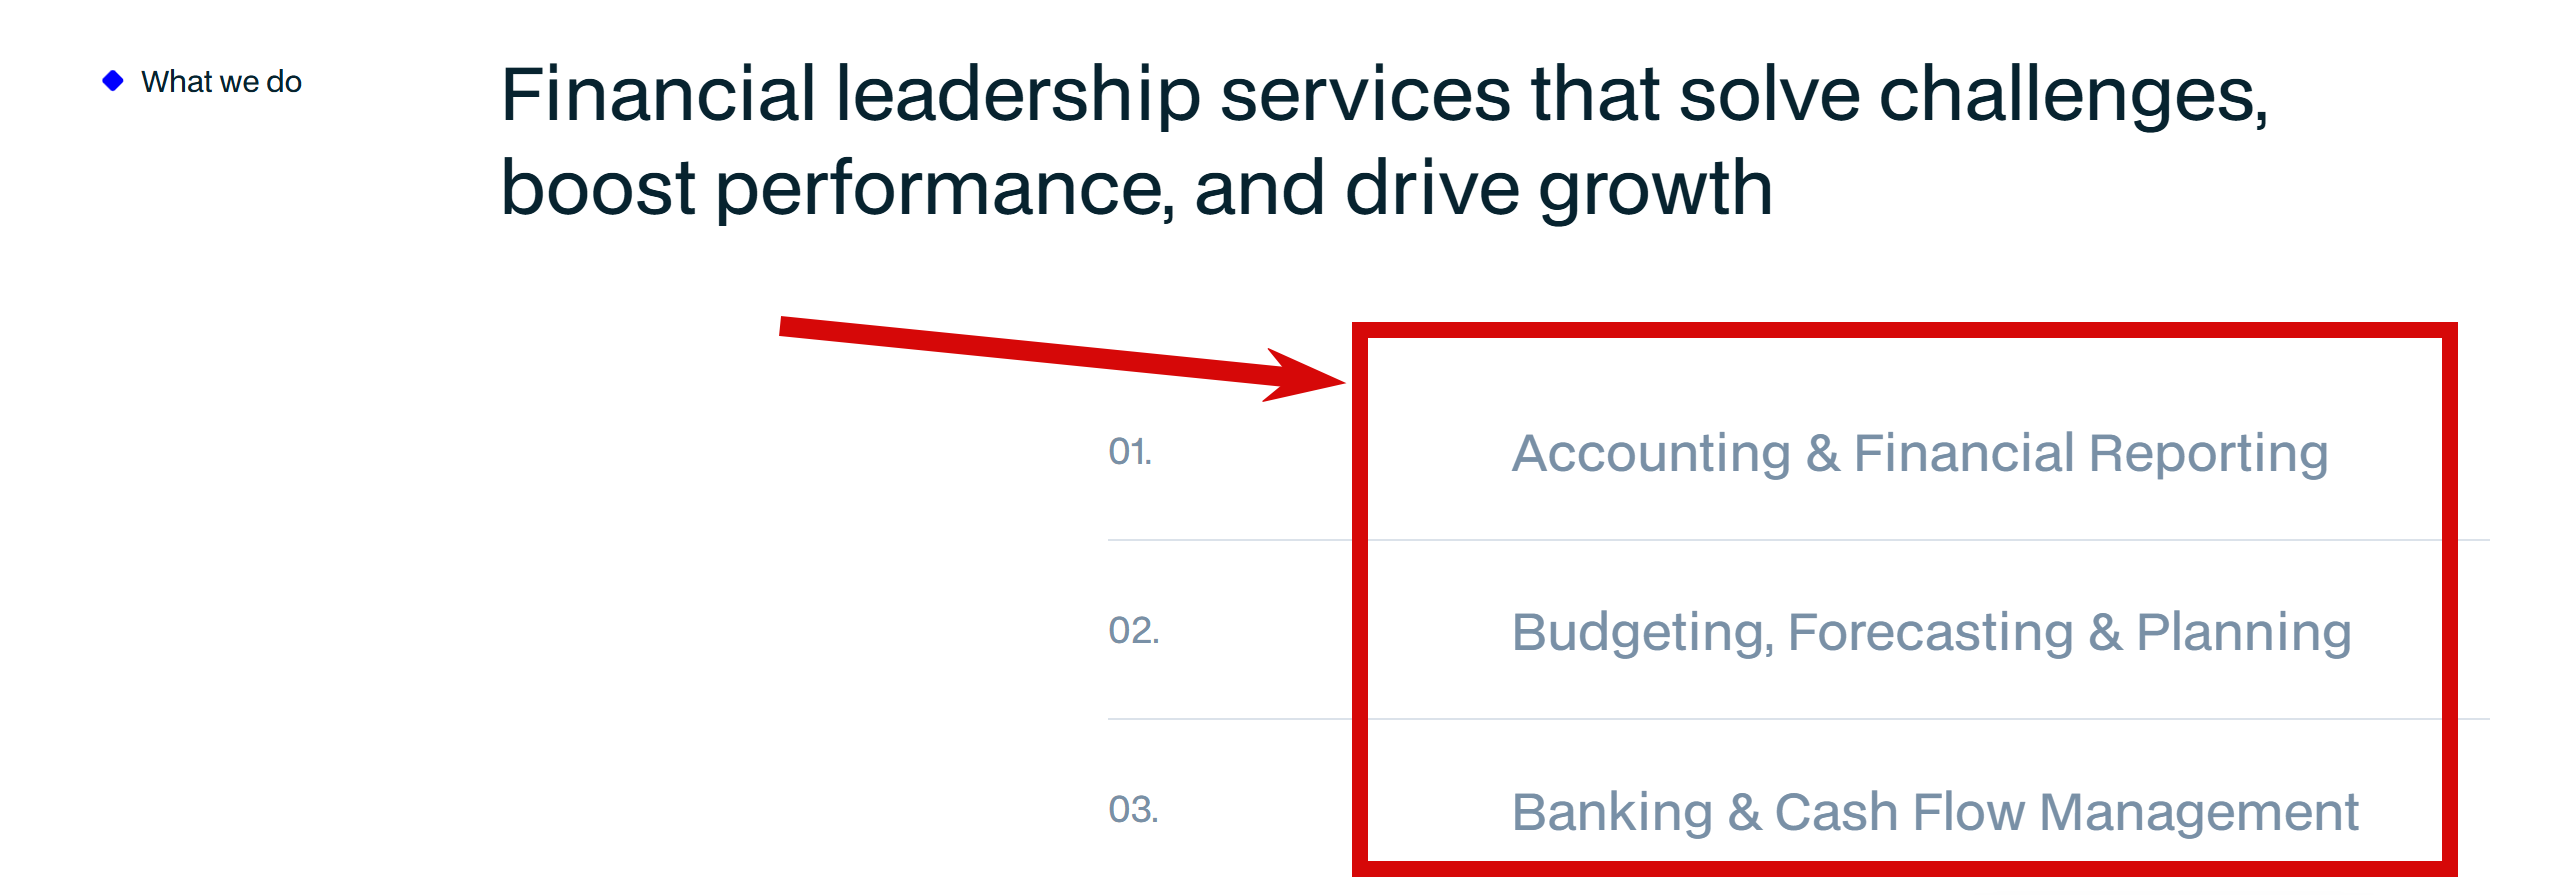
Task: Expand Banking & Cash Flow Management item
Action: pyautogui.click(x=1935, y=811)
